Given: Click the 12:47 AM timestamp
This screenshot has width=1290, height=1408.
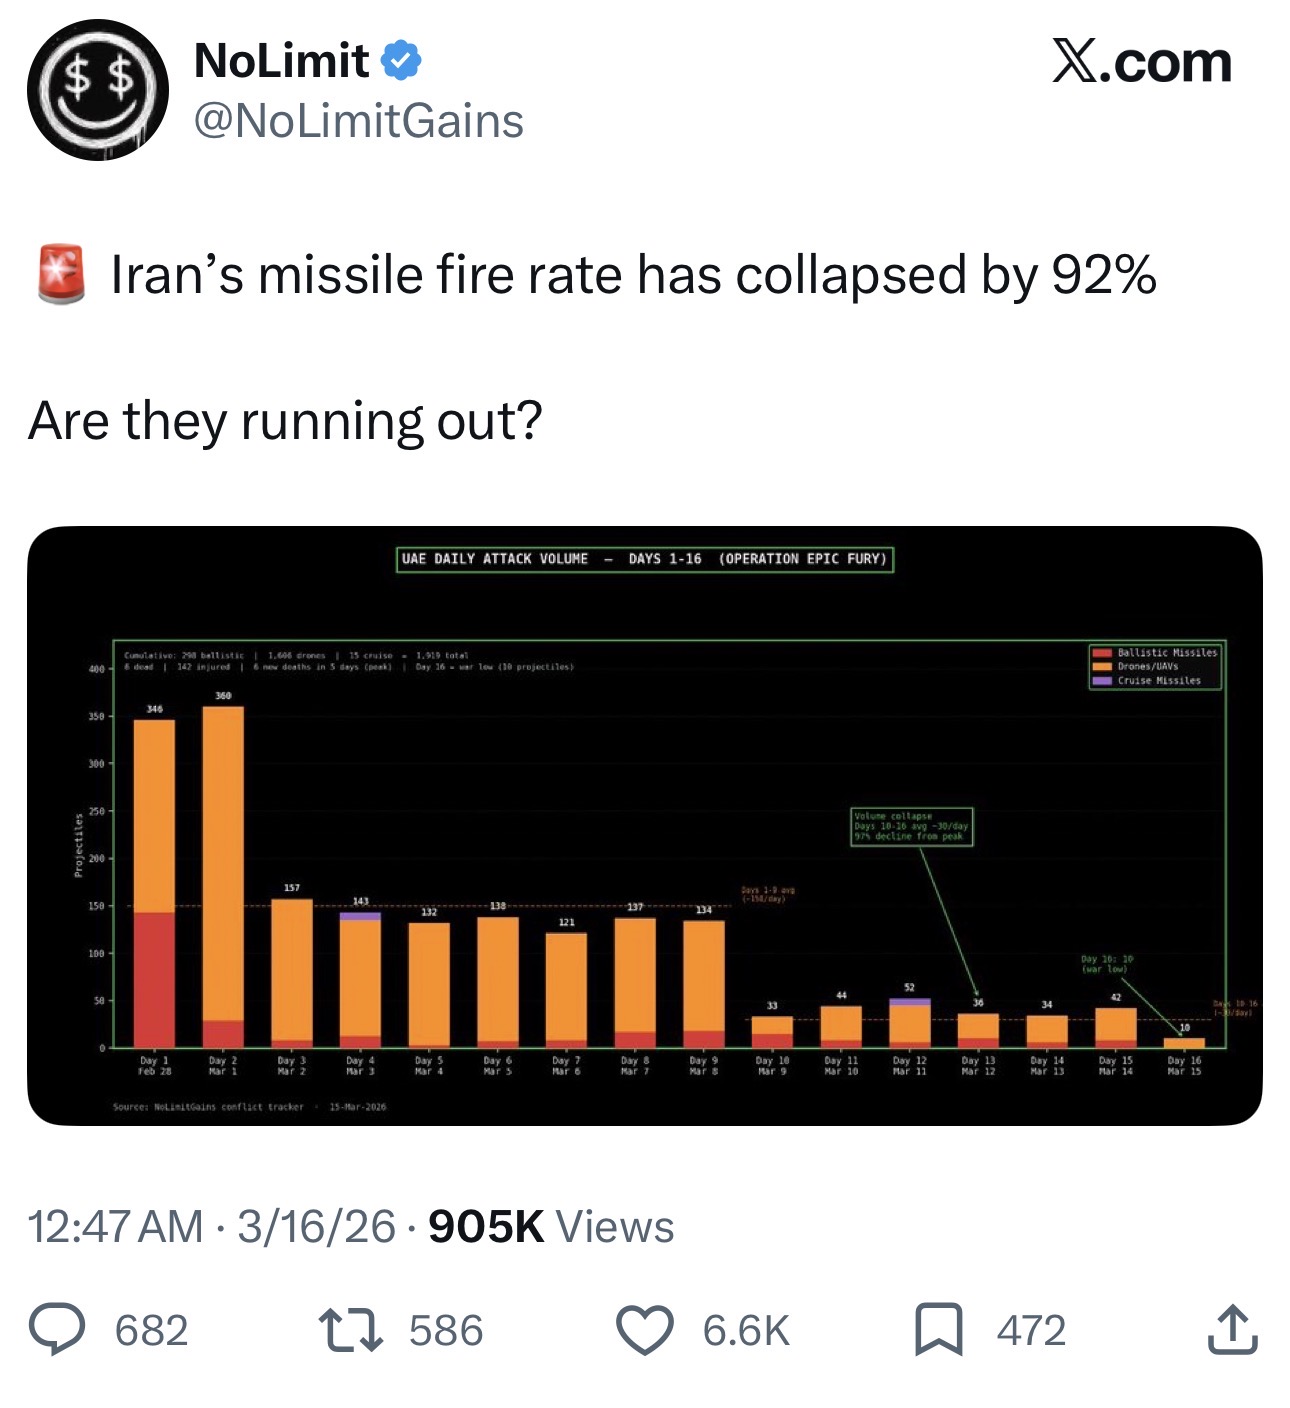Looking at the screenshot, I should tap(115, 1227).
